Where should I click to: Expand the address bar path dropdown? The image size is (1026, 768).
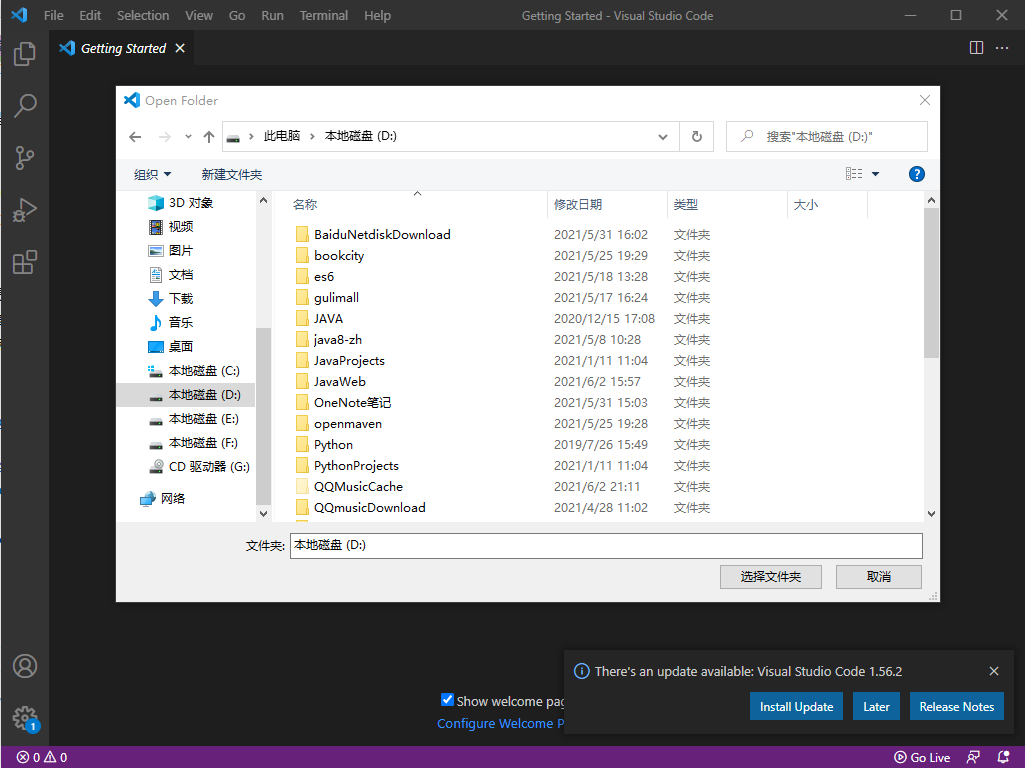[x=663, y=137]
